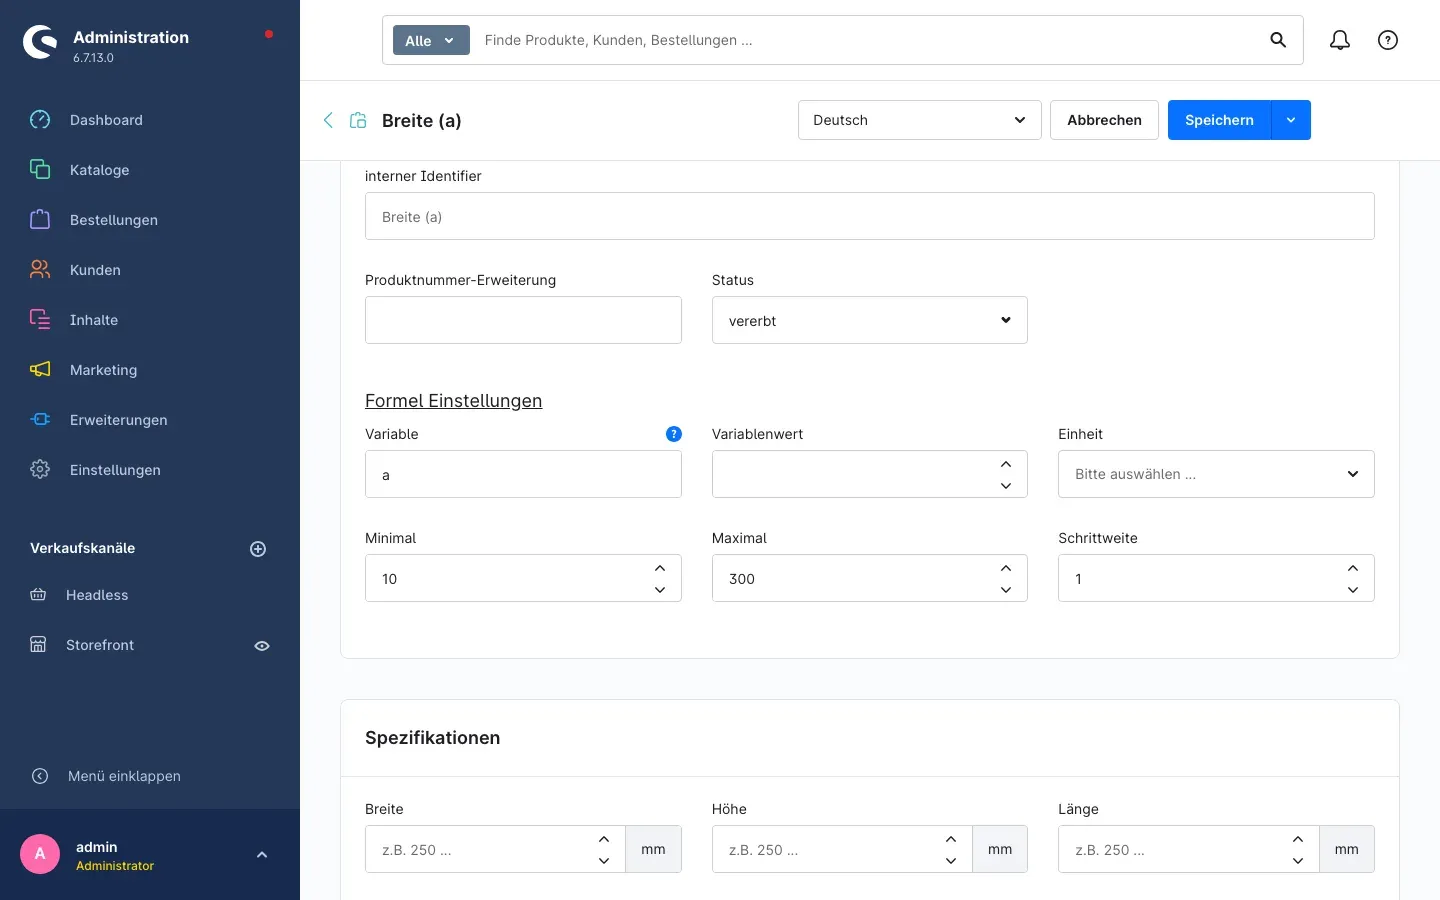Click the search magnifier icon
The width and height of the screenshot is (1440, 900).
pyautogui.click(x=1278, y=40)
